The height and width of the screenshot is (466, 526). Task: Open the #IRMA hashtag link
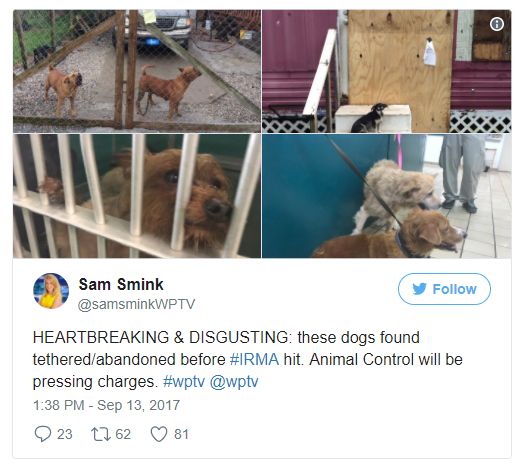(x=254, y=359)
